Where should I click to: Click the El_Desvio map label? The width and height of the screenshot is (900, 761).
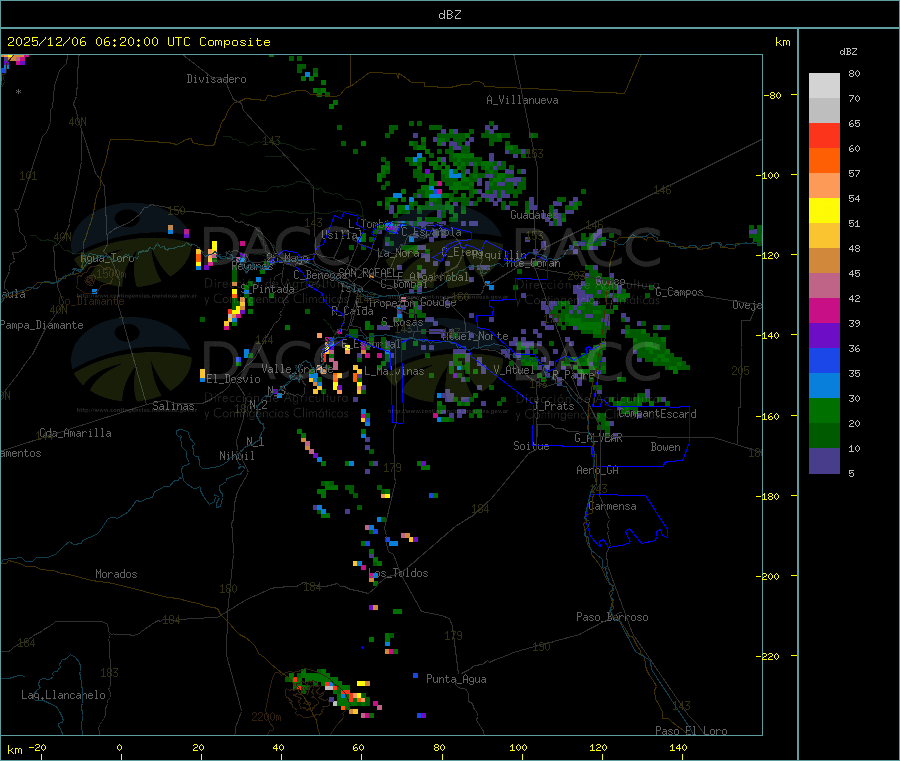(234, 379)
